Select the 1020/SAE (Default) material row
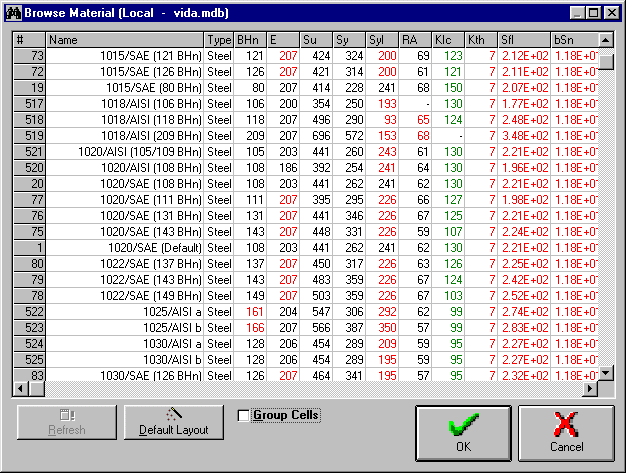 (x=150, y=247)
